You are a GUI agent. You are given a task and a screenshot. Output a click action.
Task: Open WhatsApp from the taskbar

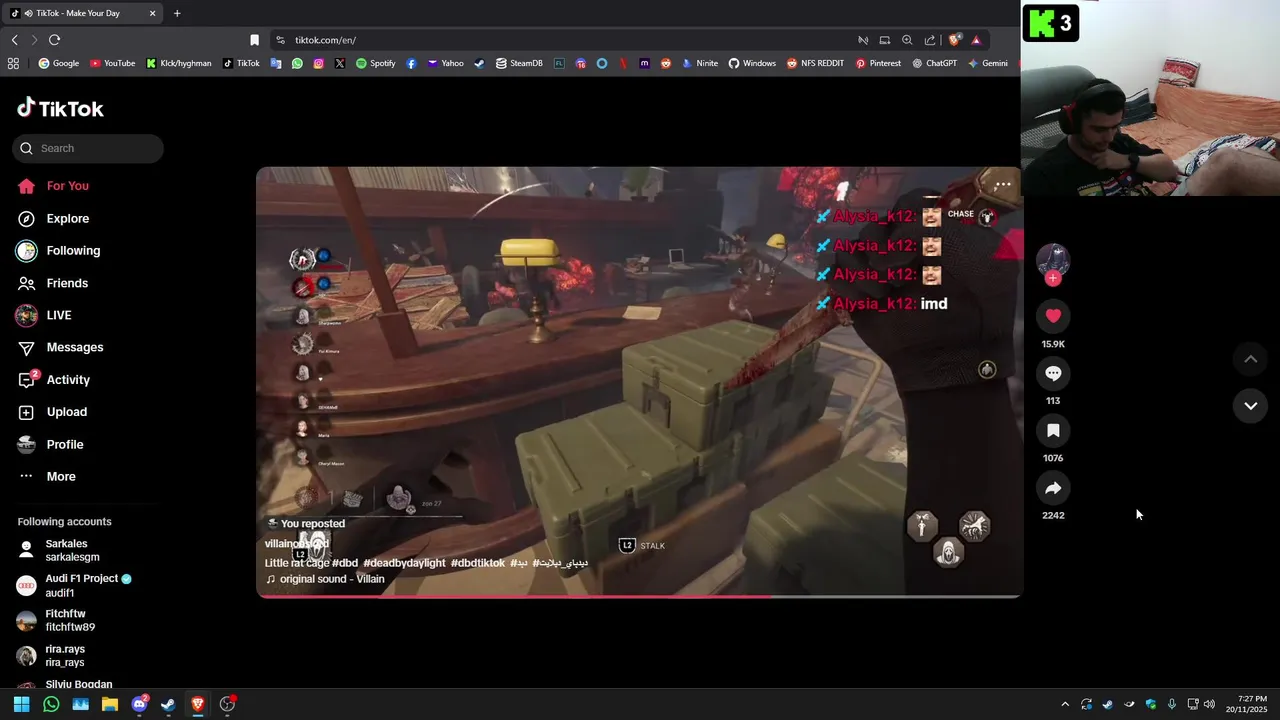coord(51,704)
